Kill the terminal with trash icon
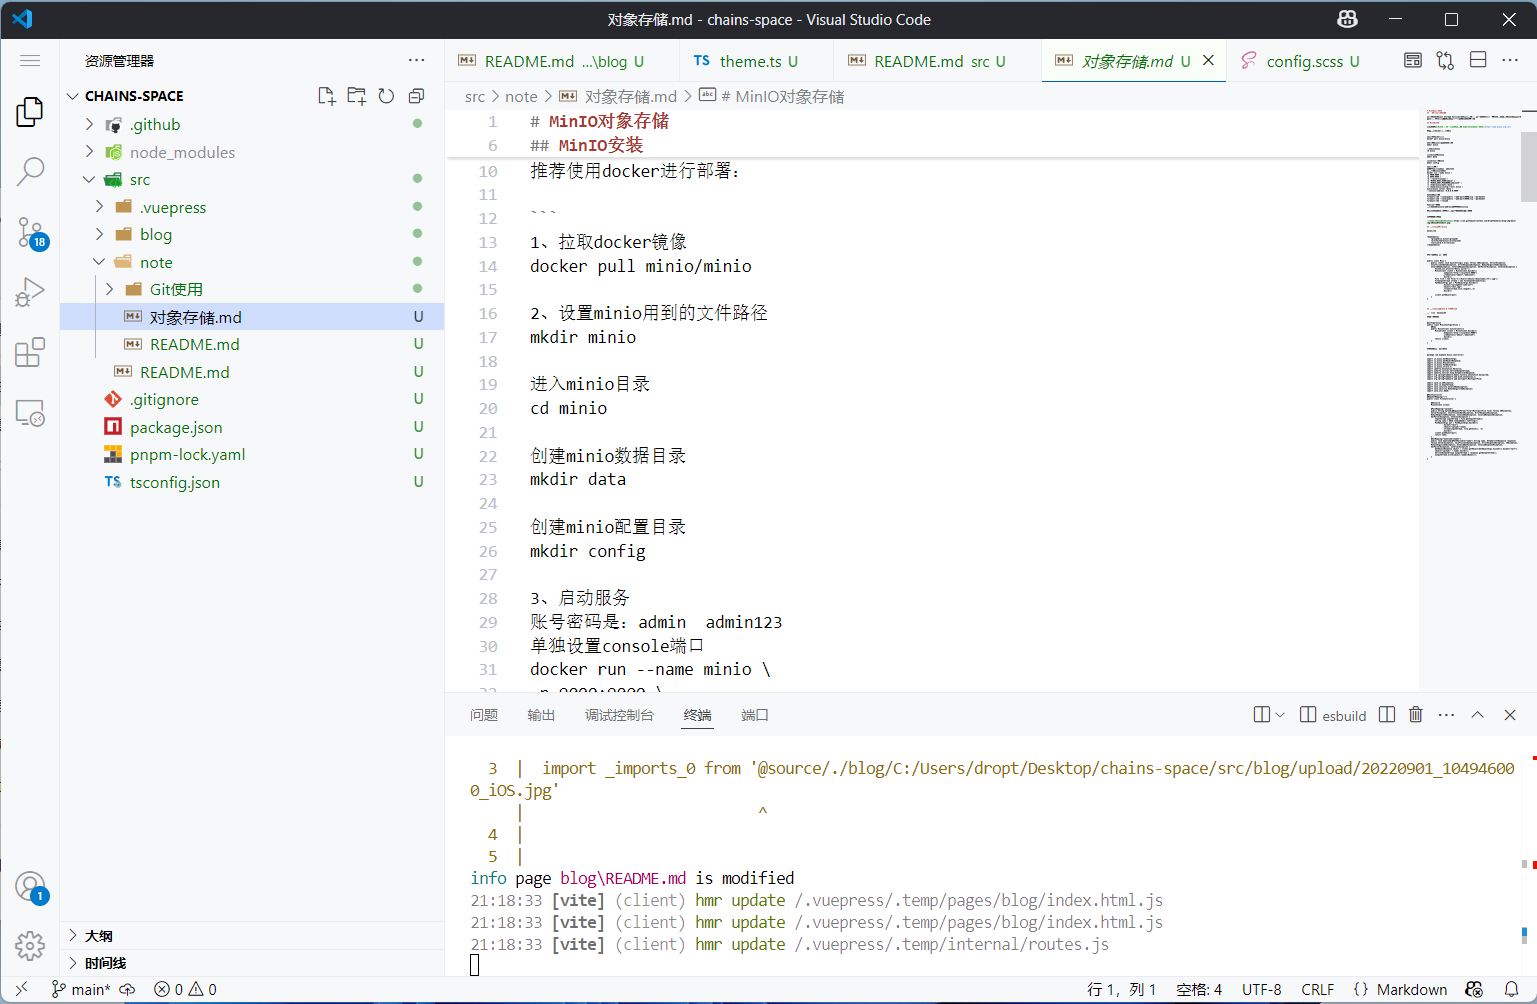 (1416, 715)
